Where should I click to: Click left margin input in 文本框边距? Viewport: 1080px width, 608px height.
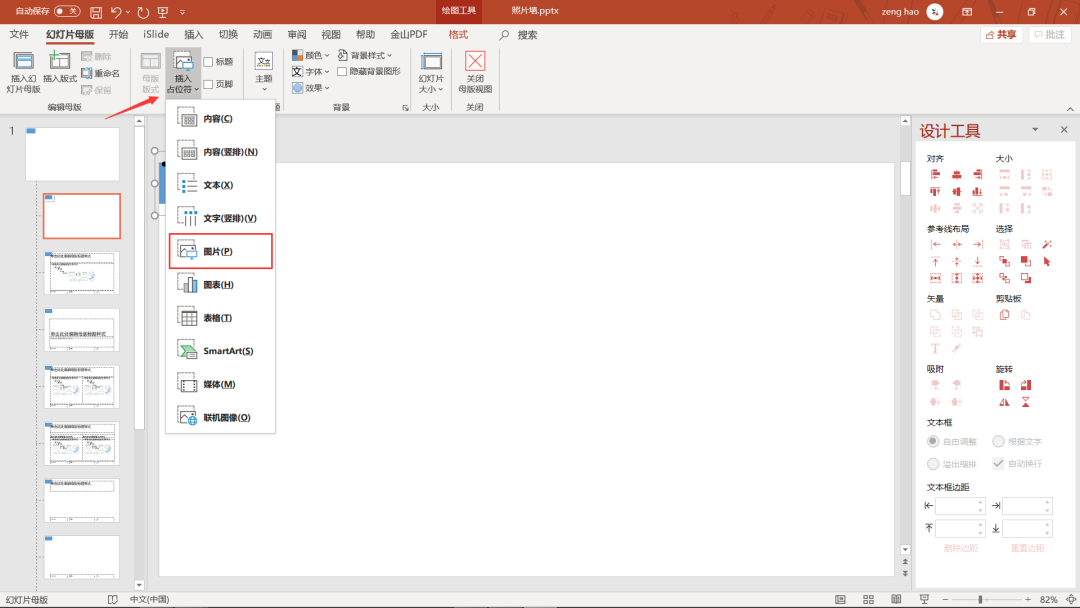pos(961,506)
